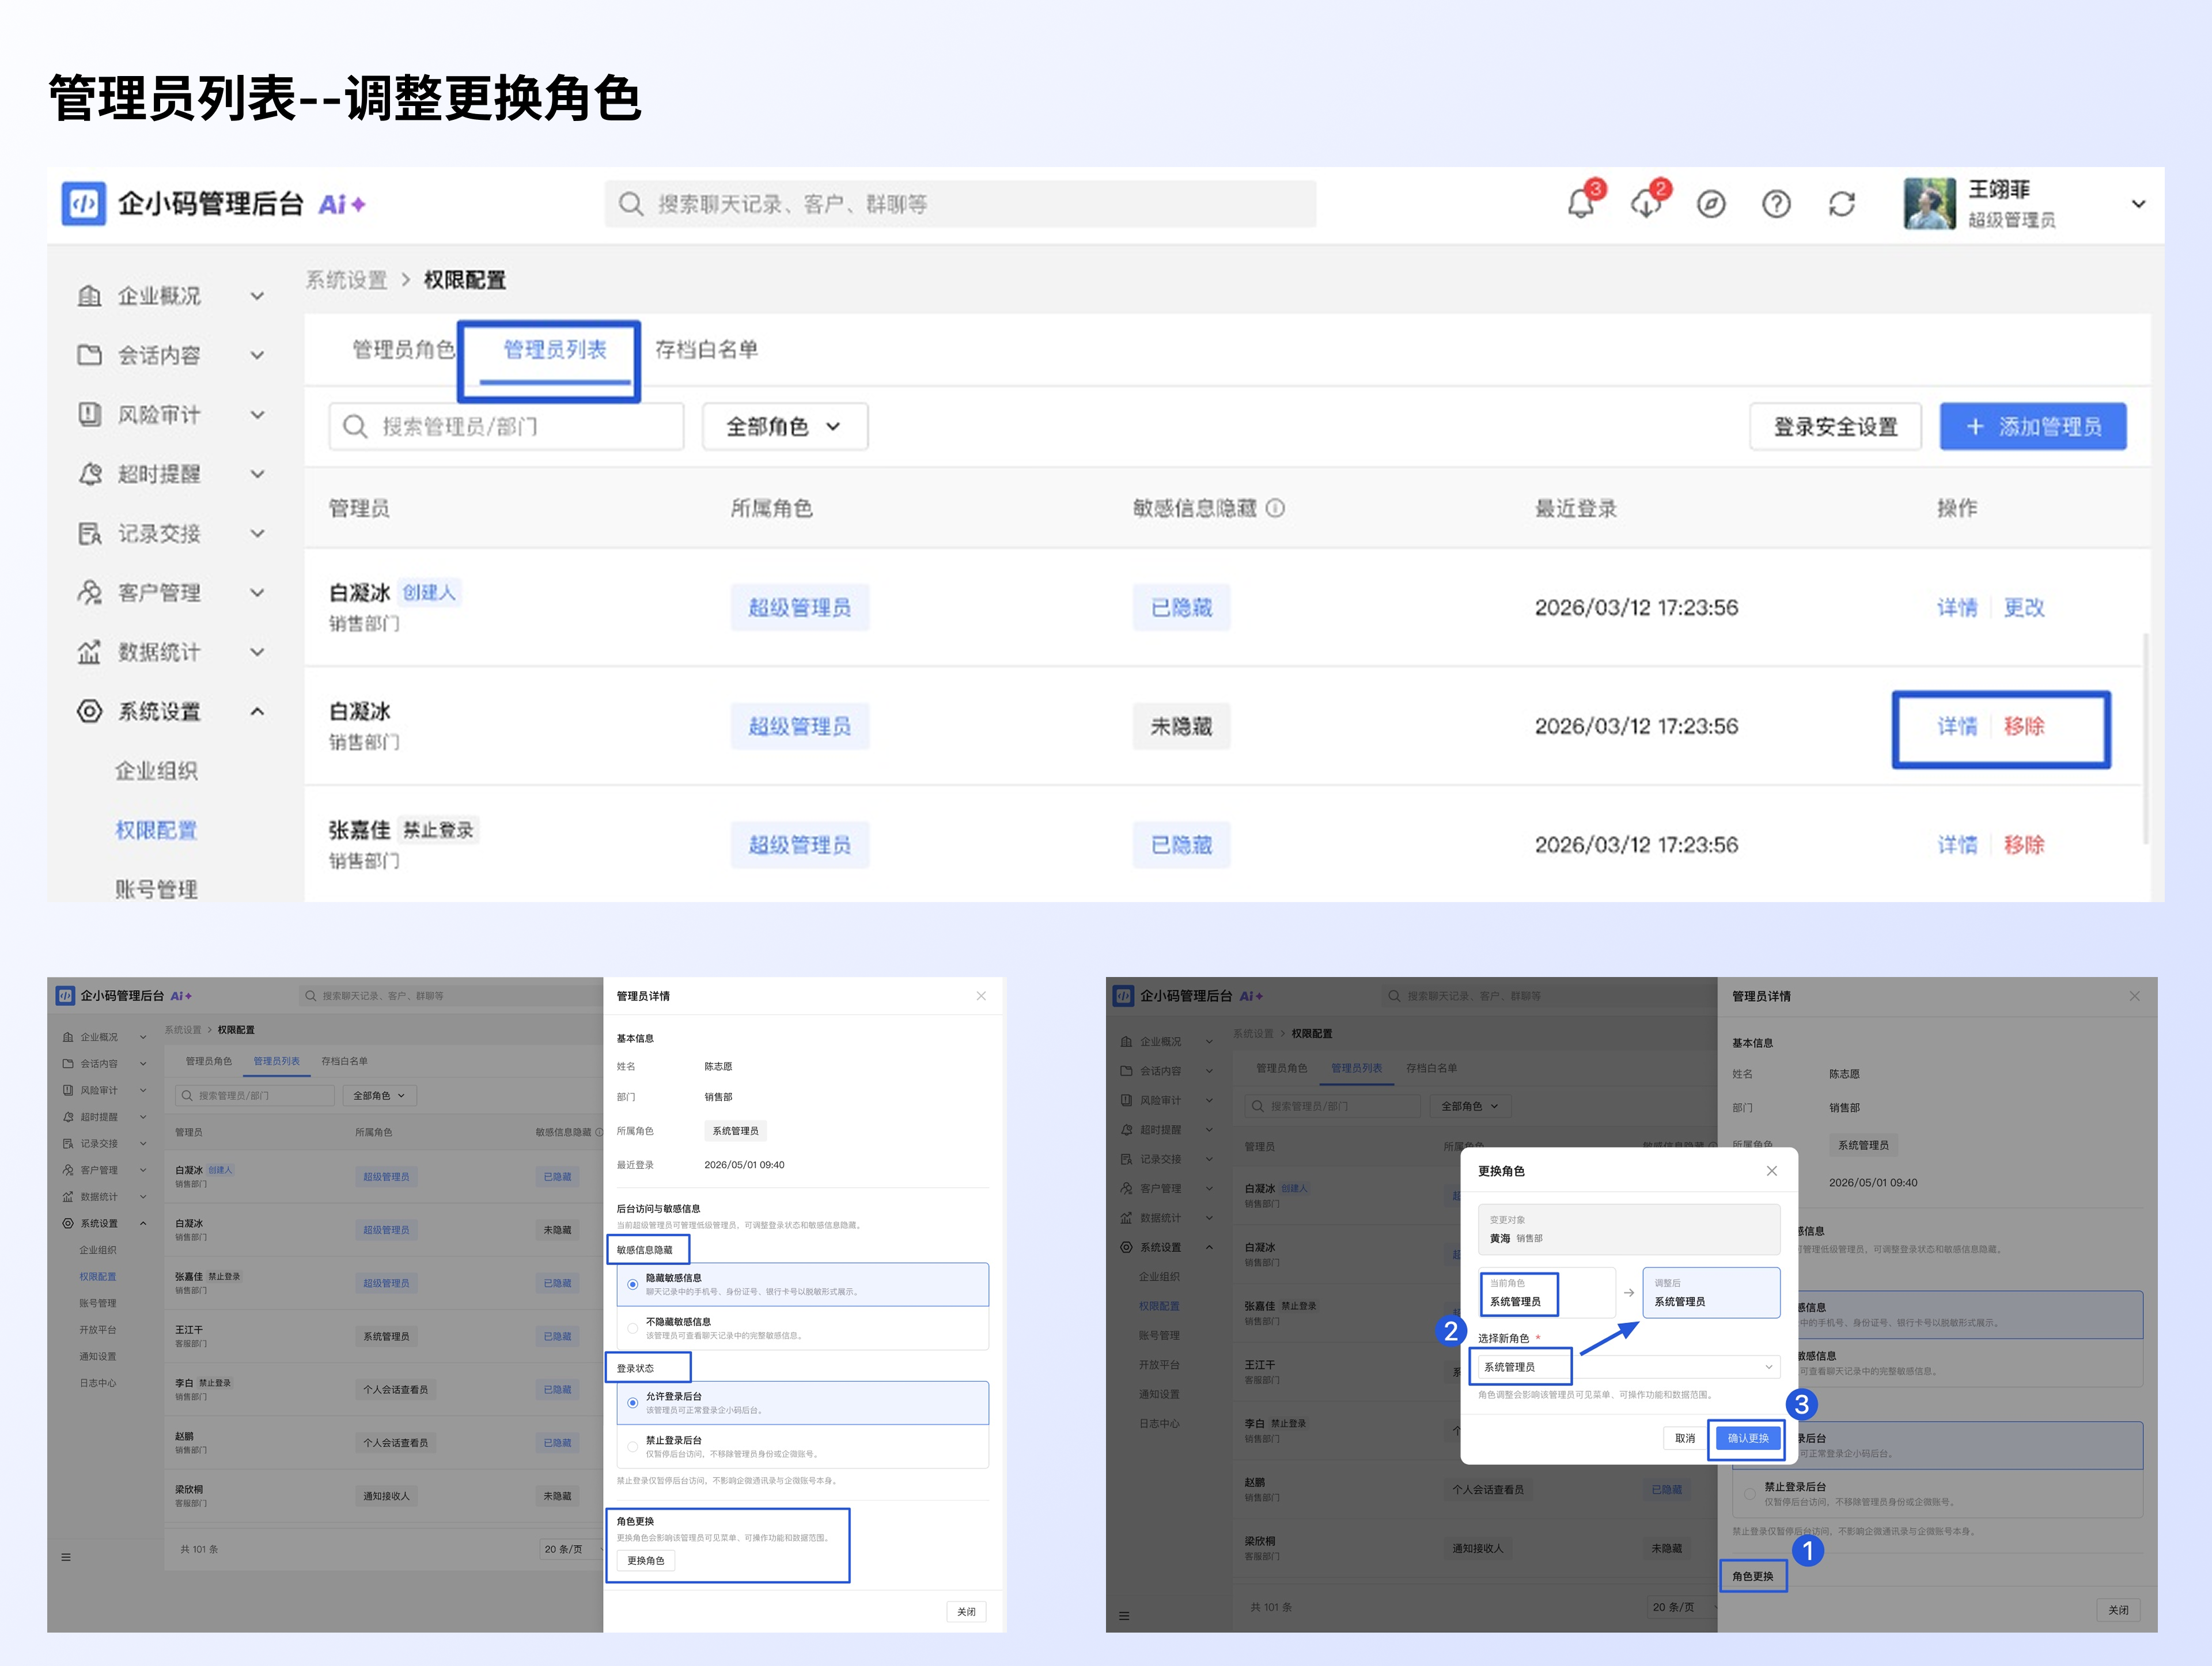Switch to 管理员列表 tab in the large mockup
This screenshot has height=1666, width=2212.
555,349
